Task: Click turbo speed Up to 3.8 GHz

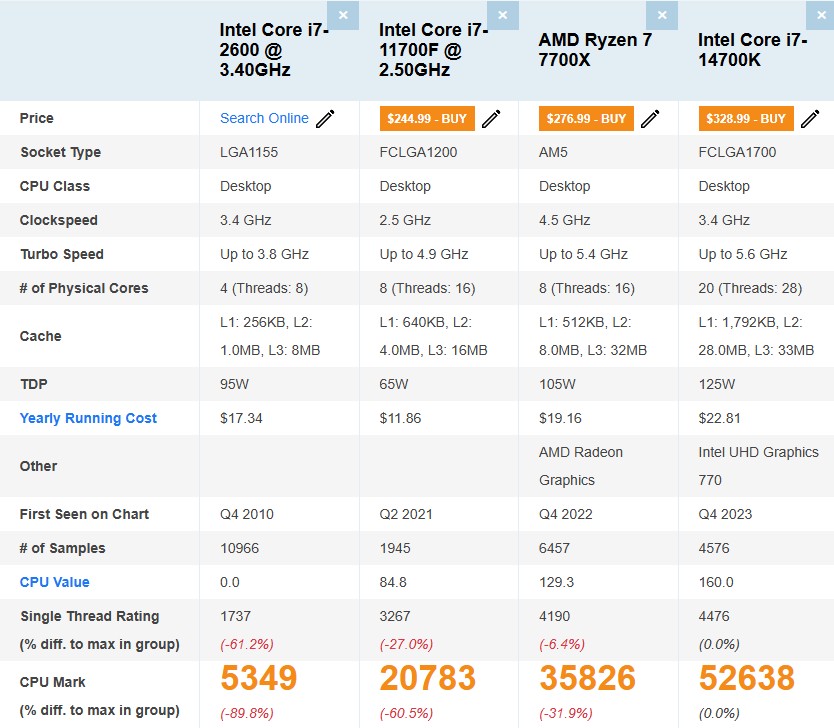Action: click(x=264, y=254)
